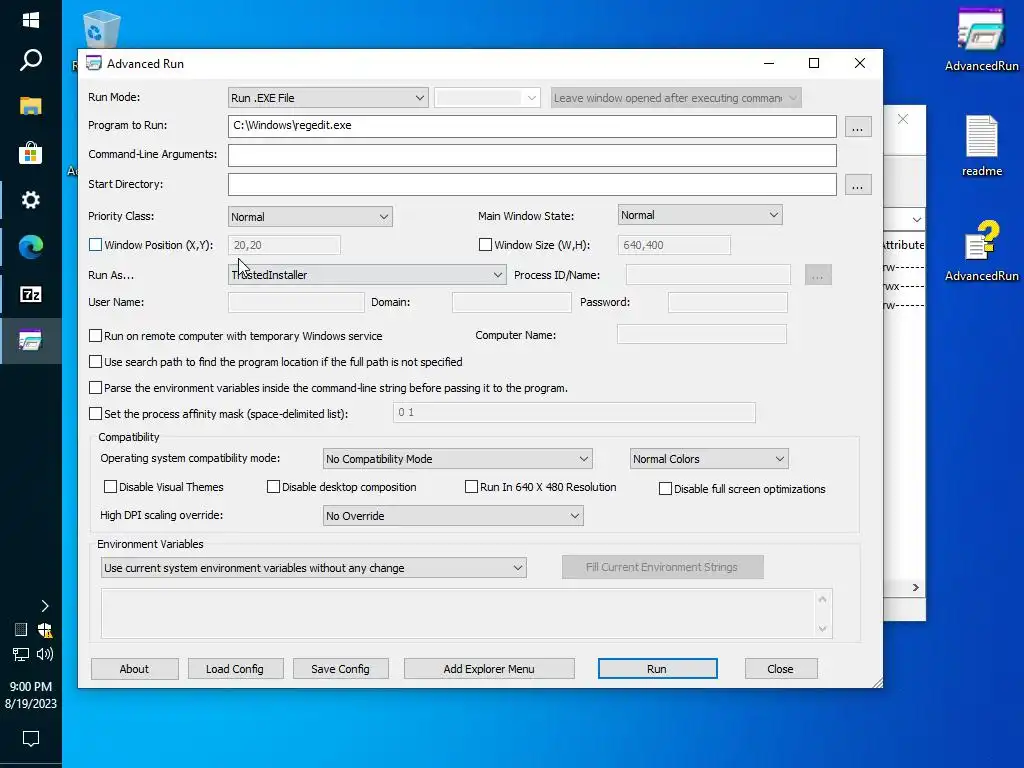Image resolution: width=1024 pixels, height=768 pixels.
Task: Launch Microsoft Store from taskbar
Action: [x=30, y=153]
